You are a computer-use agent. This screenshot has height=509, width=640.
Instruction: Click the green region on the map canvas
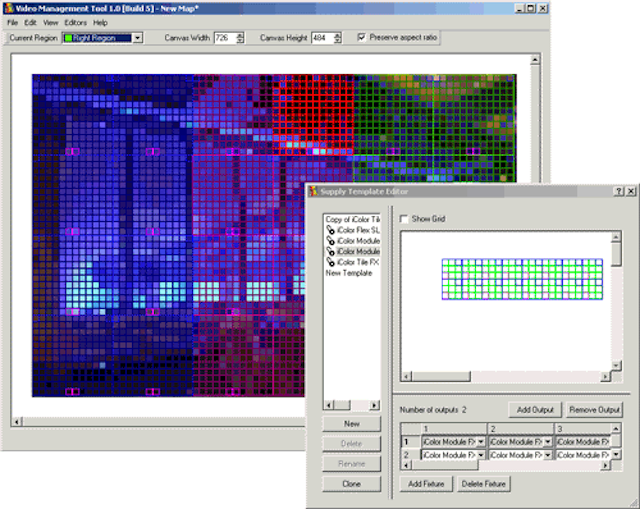coord(435,127)
